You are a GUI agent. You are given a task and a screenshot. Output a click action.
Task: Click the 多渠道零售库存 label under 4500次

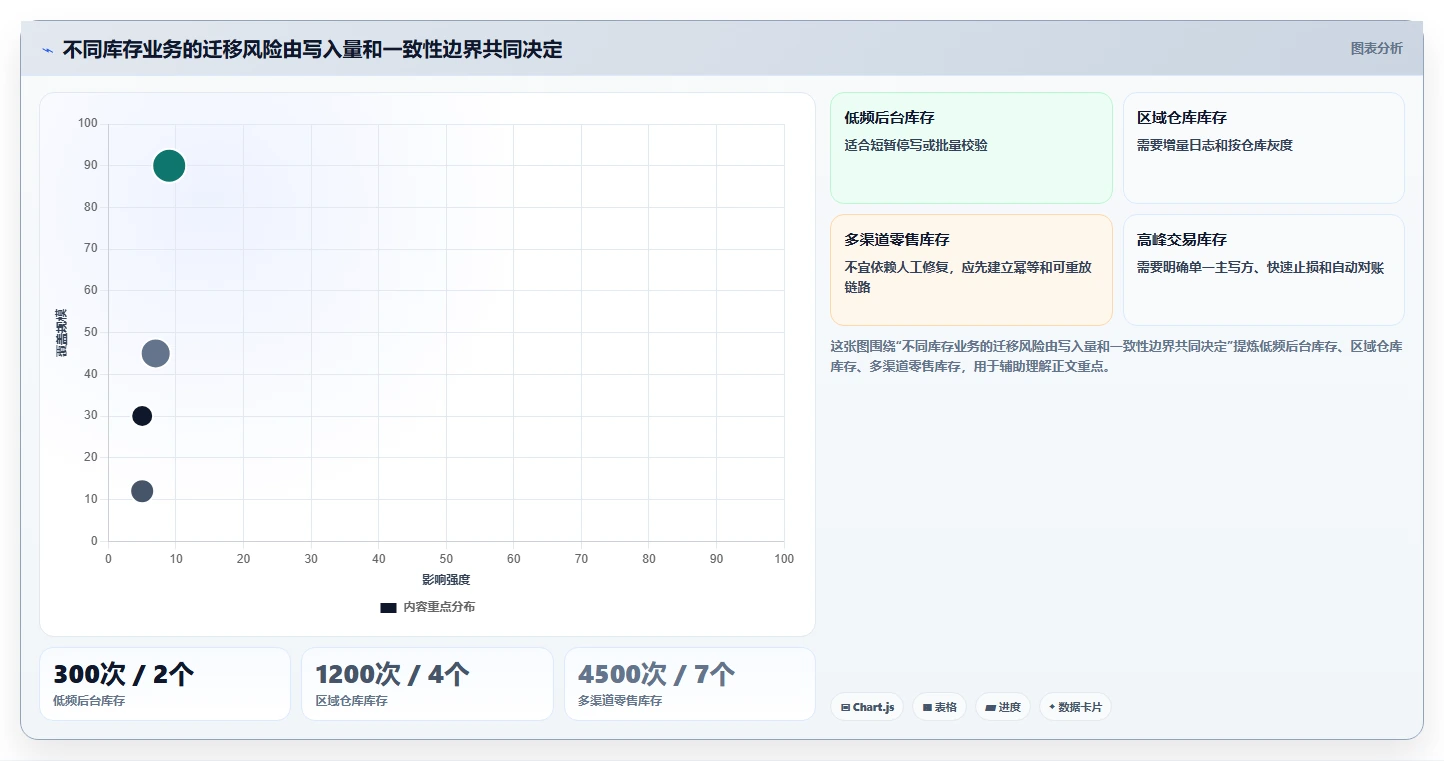coord(620,701)
